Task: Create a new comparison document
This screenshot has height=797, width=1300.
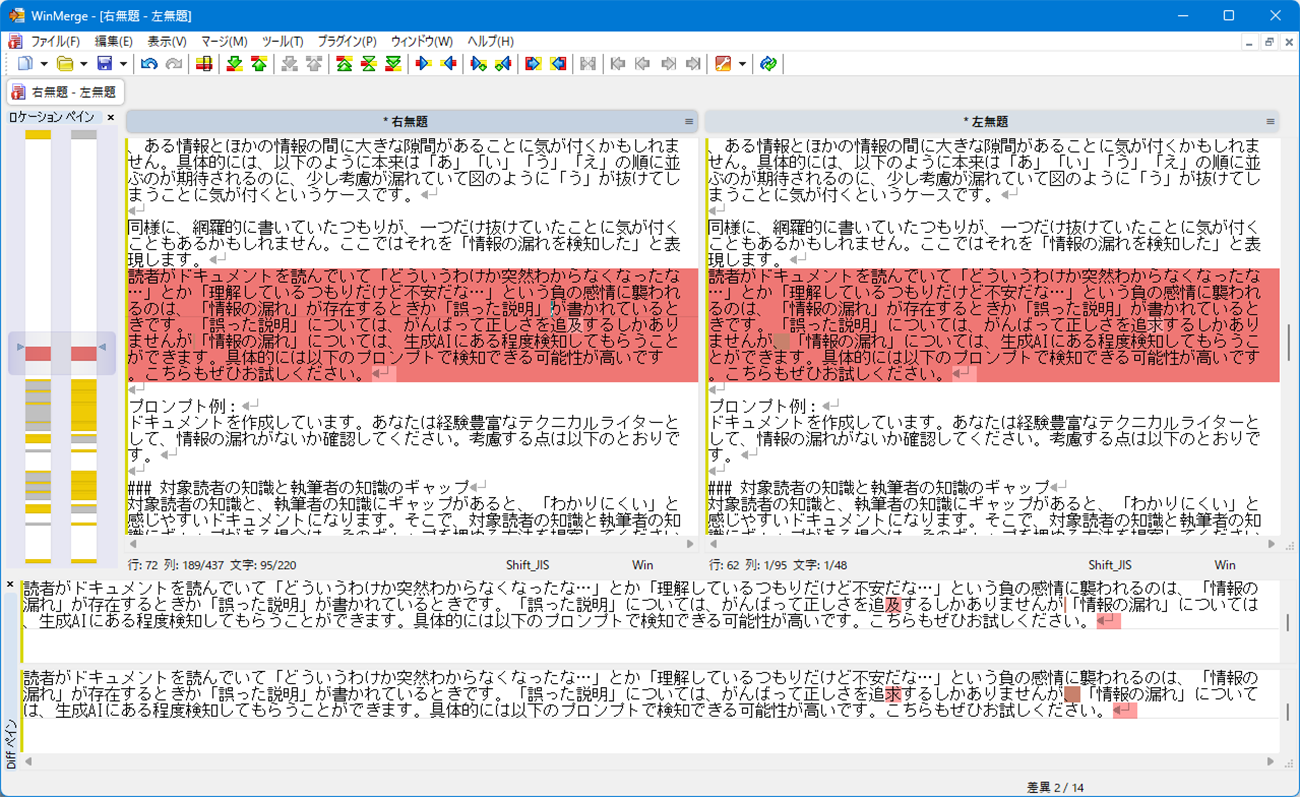Action: tap(24, 64)
